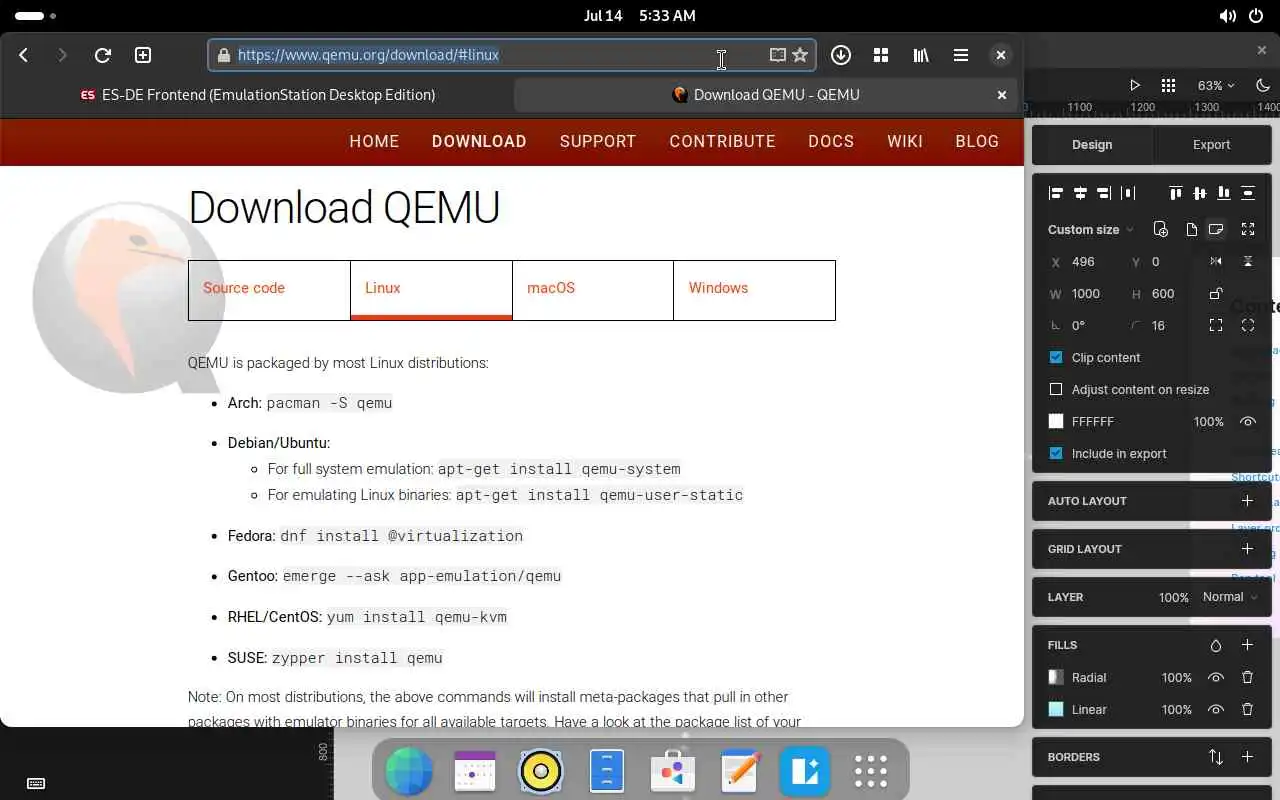The image size is (1280, 800).
Task: Add a new fill
Action: (x=1247, y=645)
